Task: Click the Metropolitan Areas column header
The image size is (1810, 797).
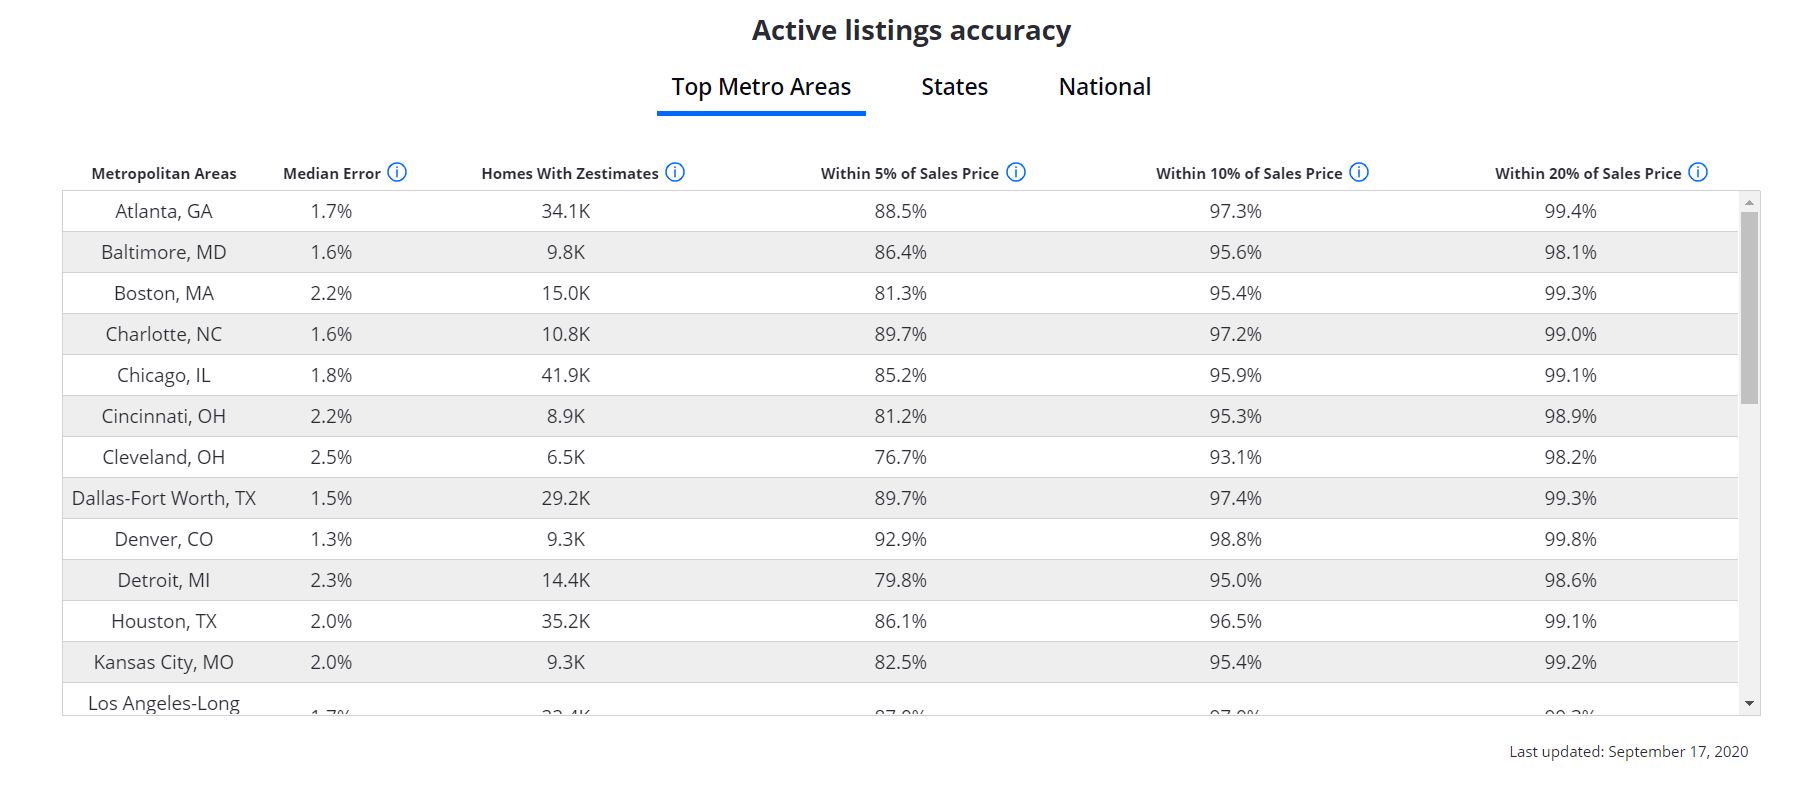Action: pos(164,174)
